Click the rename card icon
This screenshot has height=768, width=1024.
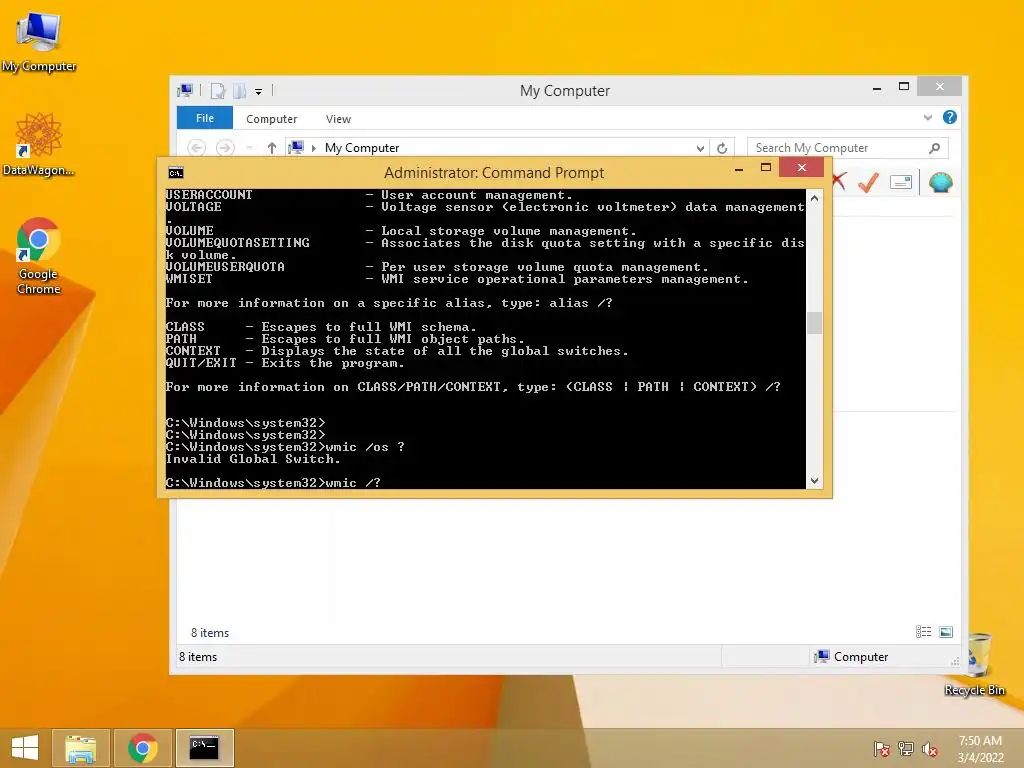(x=901, y=182)
